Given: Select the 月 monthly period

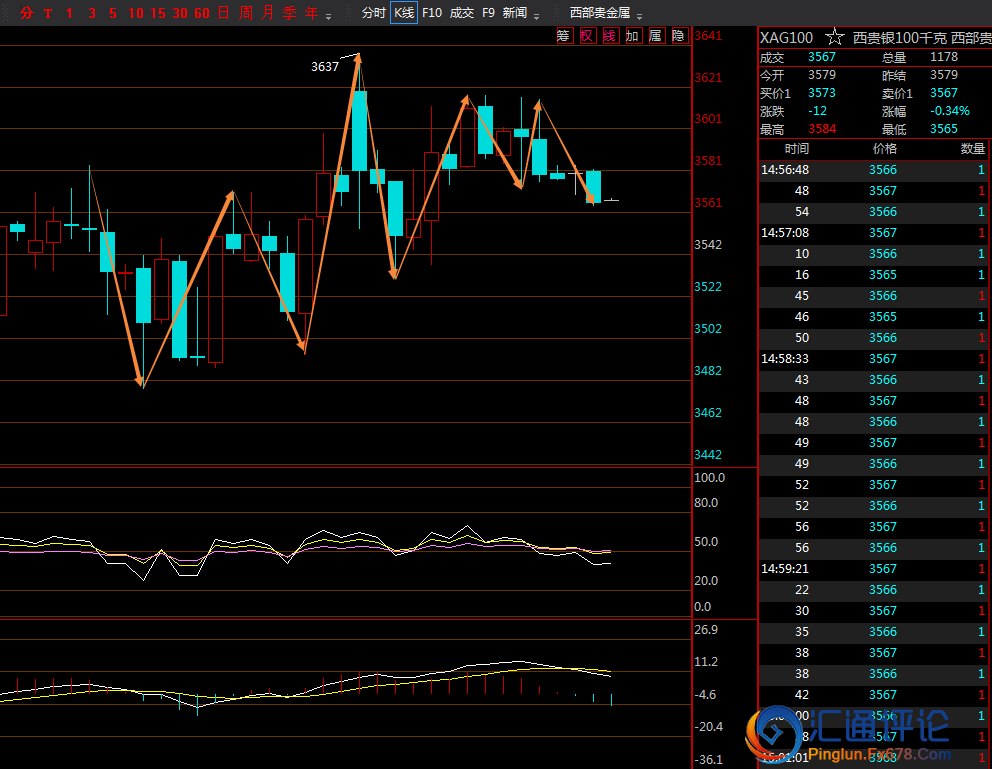Looking at the screenshot, I should (x=268, y=13).
